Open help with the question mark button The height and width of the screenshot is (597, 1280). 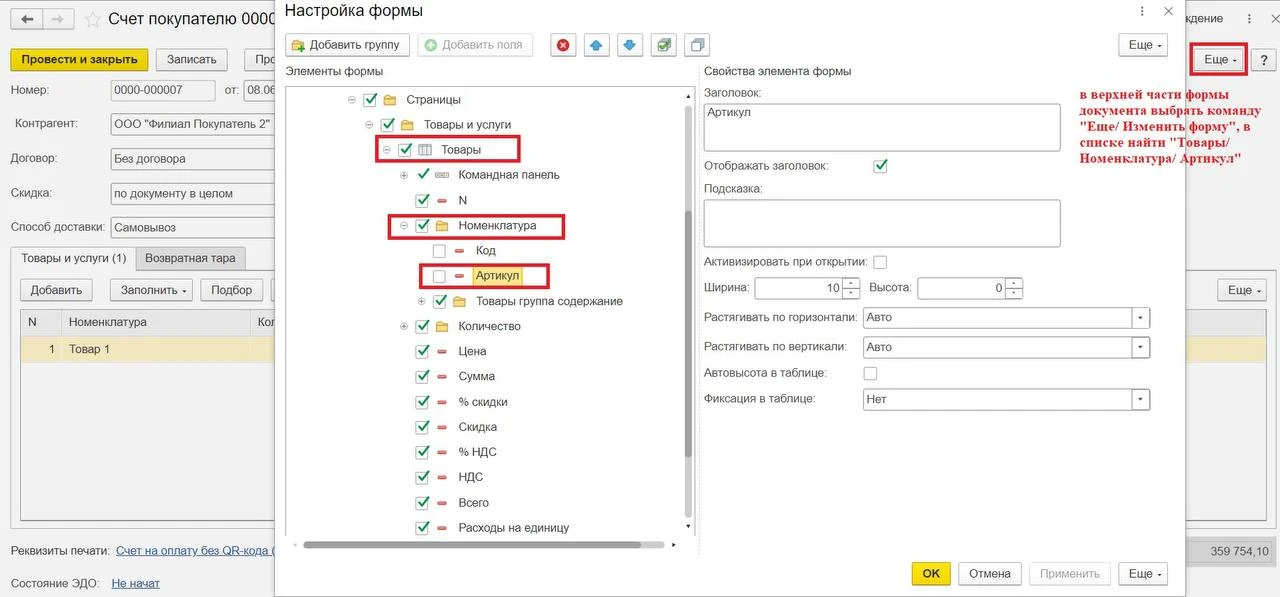(1265, 60)
